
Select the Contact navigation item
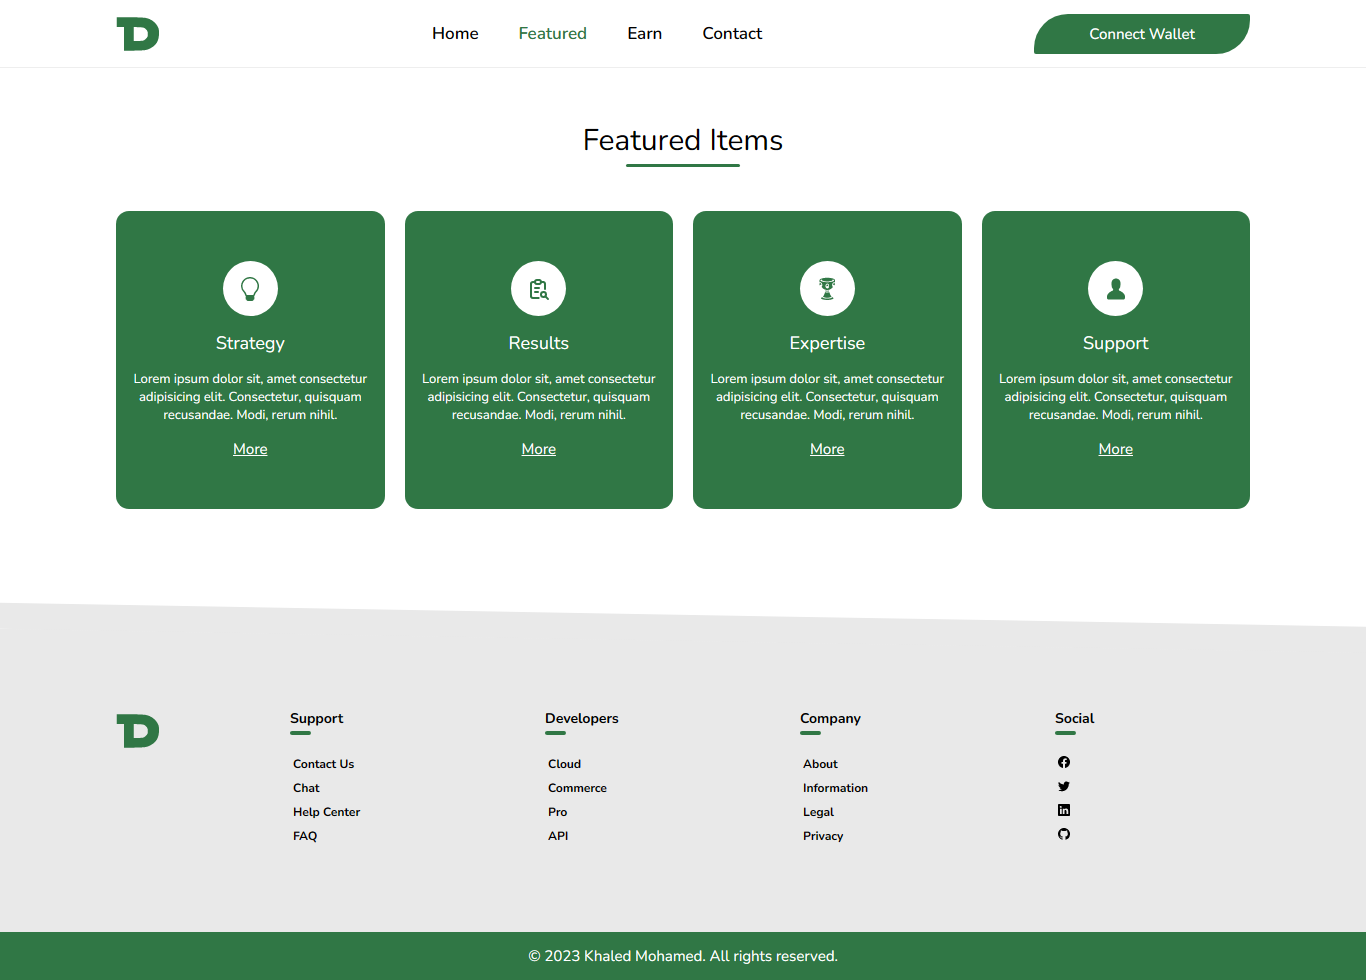732,33
